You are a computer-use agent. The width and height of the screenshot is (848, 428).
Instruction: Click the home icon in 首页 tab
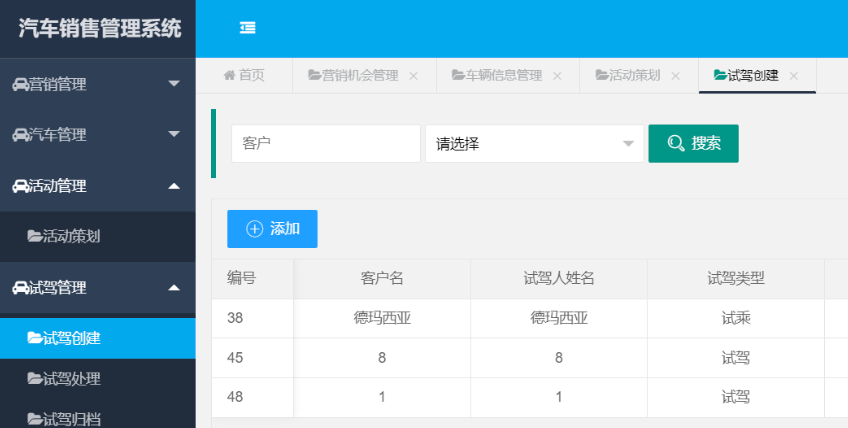pos(229,76)
